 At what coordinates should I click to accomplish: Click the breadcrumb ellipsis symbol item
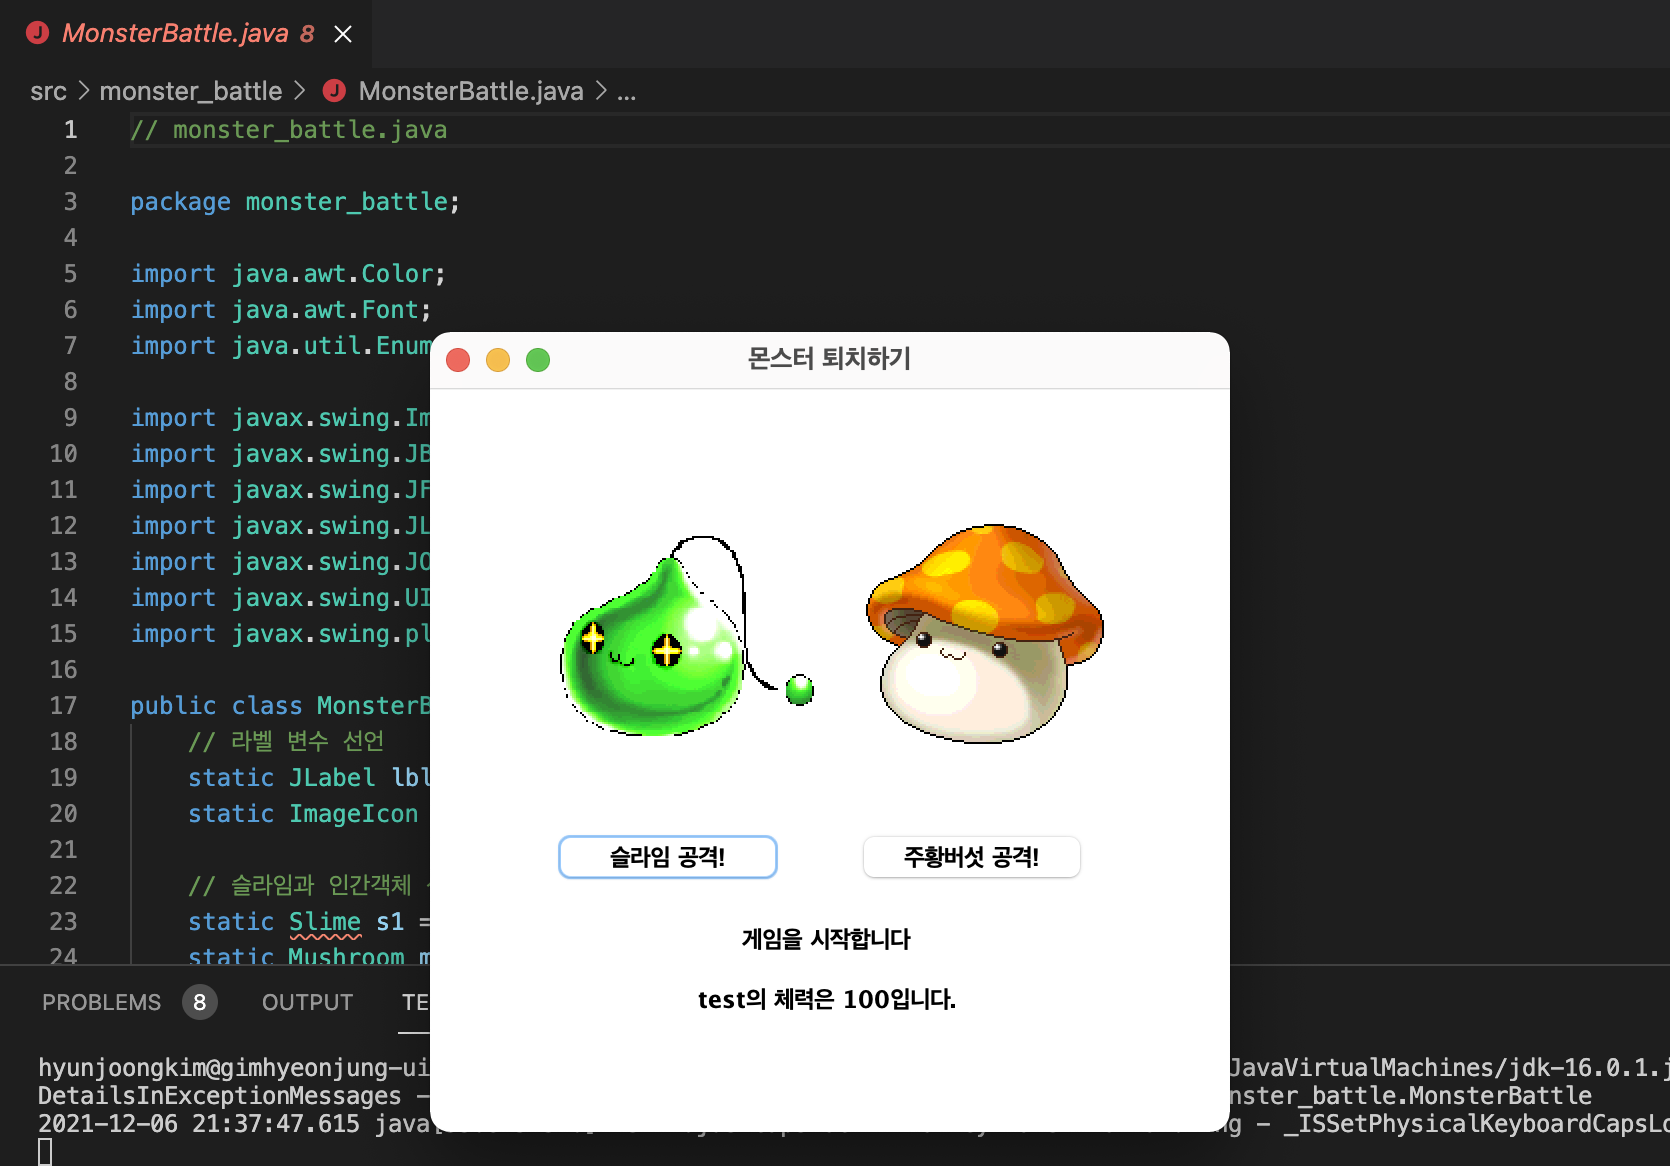(626, 92)
